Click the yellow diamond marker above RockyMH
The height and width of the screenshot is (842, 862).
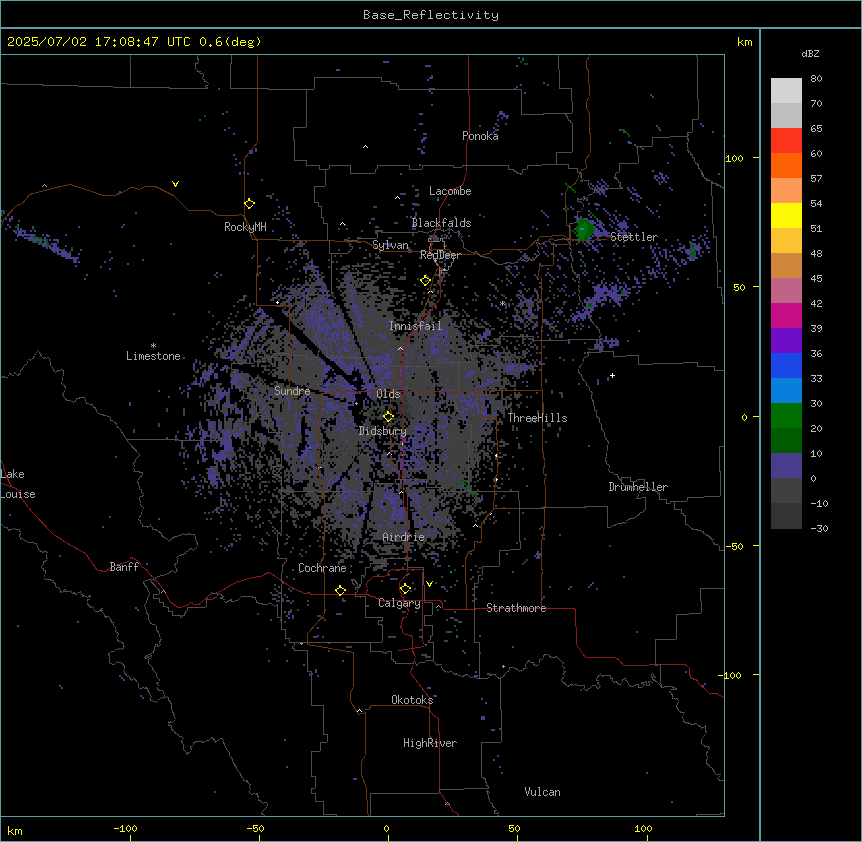point(250,204)
